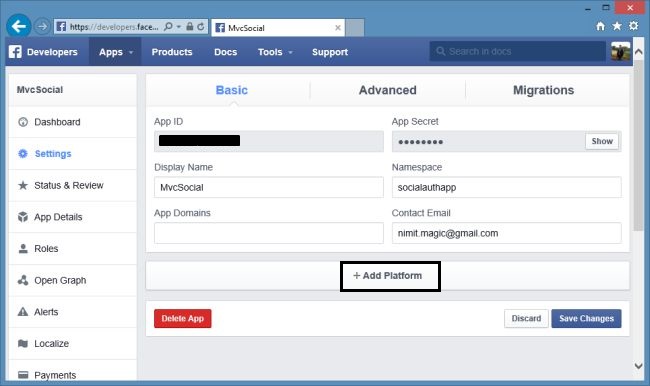Image resolution: width=650 pixels, height=386 pixels.
Task: Select the MvcSocial browser tab
Action: 278,28
